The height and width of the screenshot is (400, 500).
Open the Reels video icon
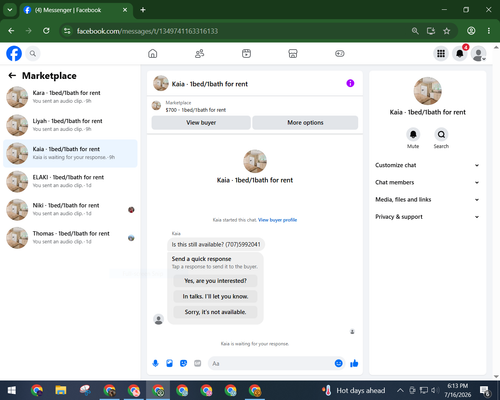pos(246,53)
